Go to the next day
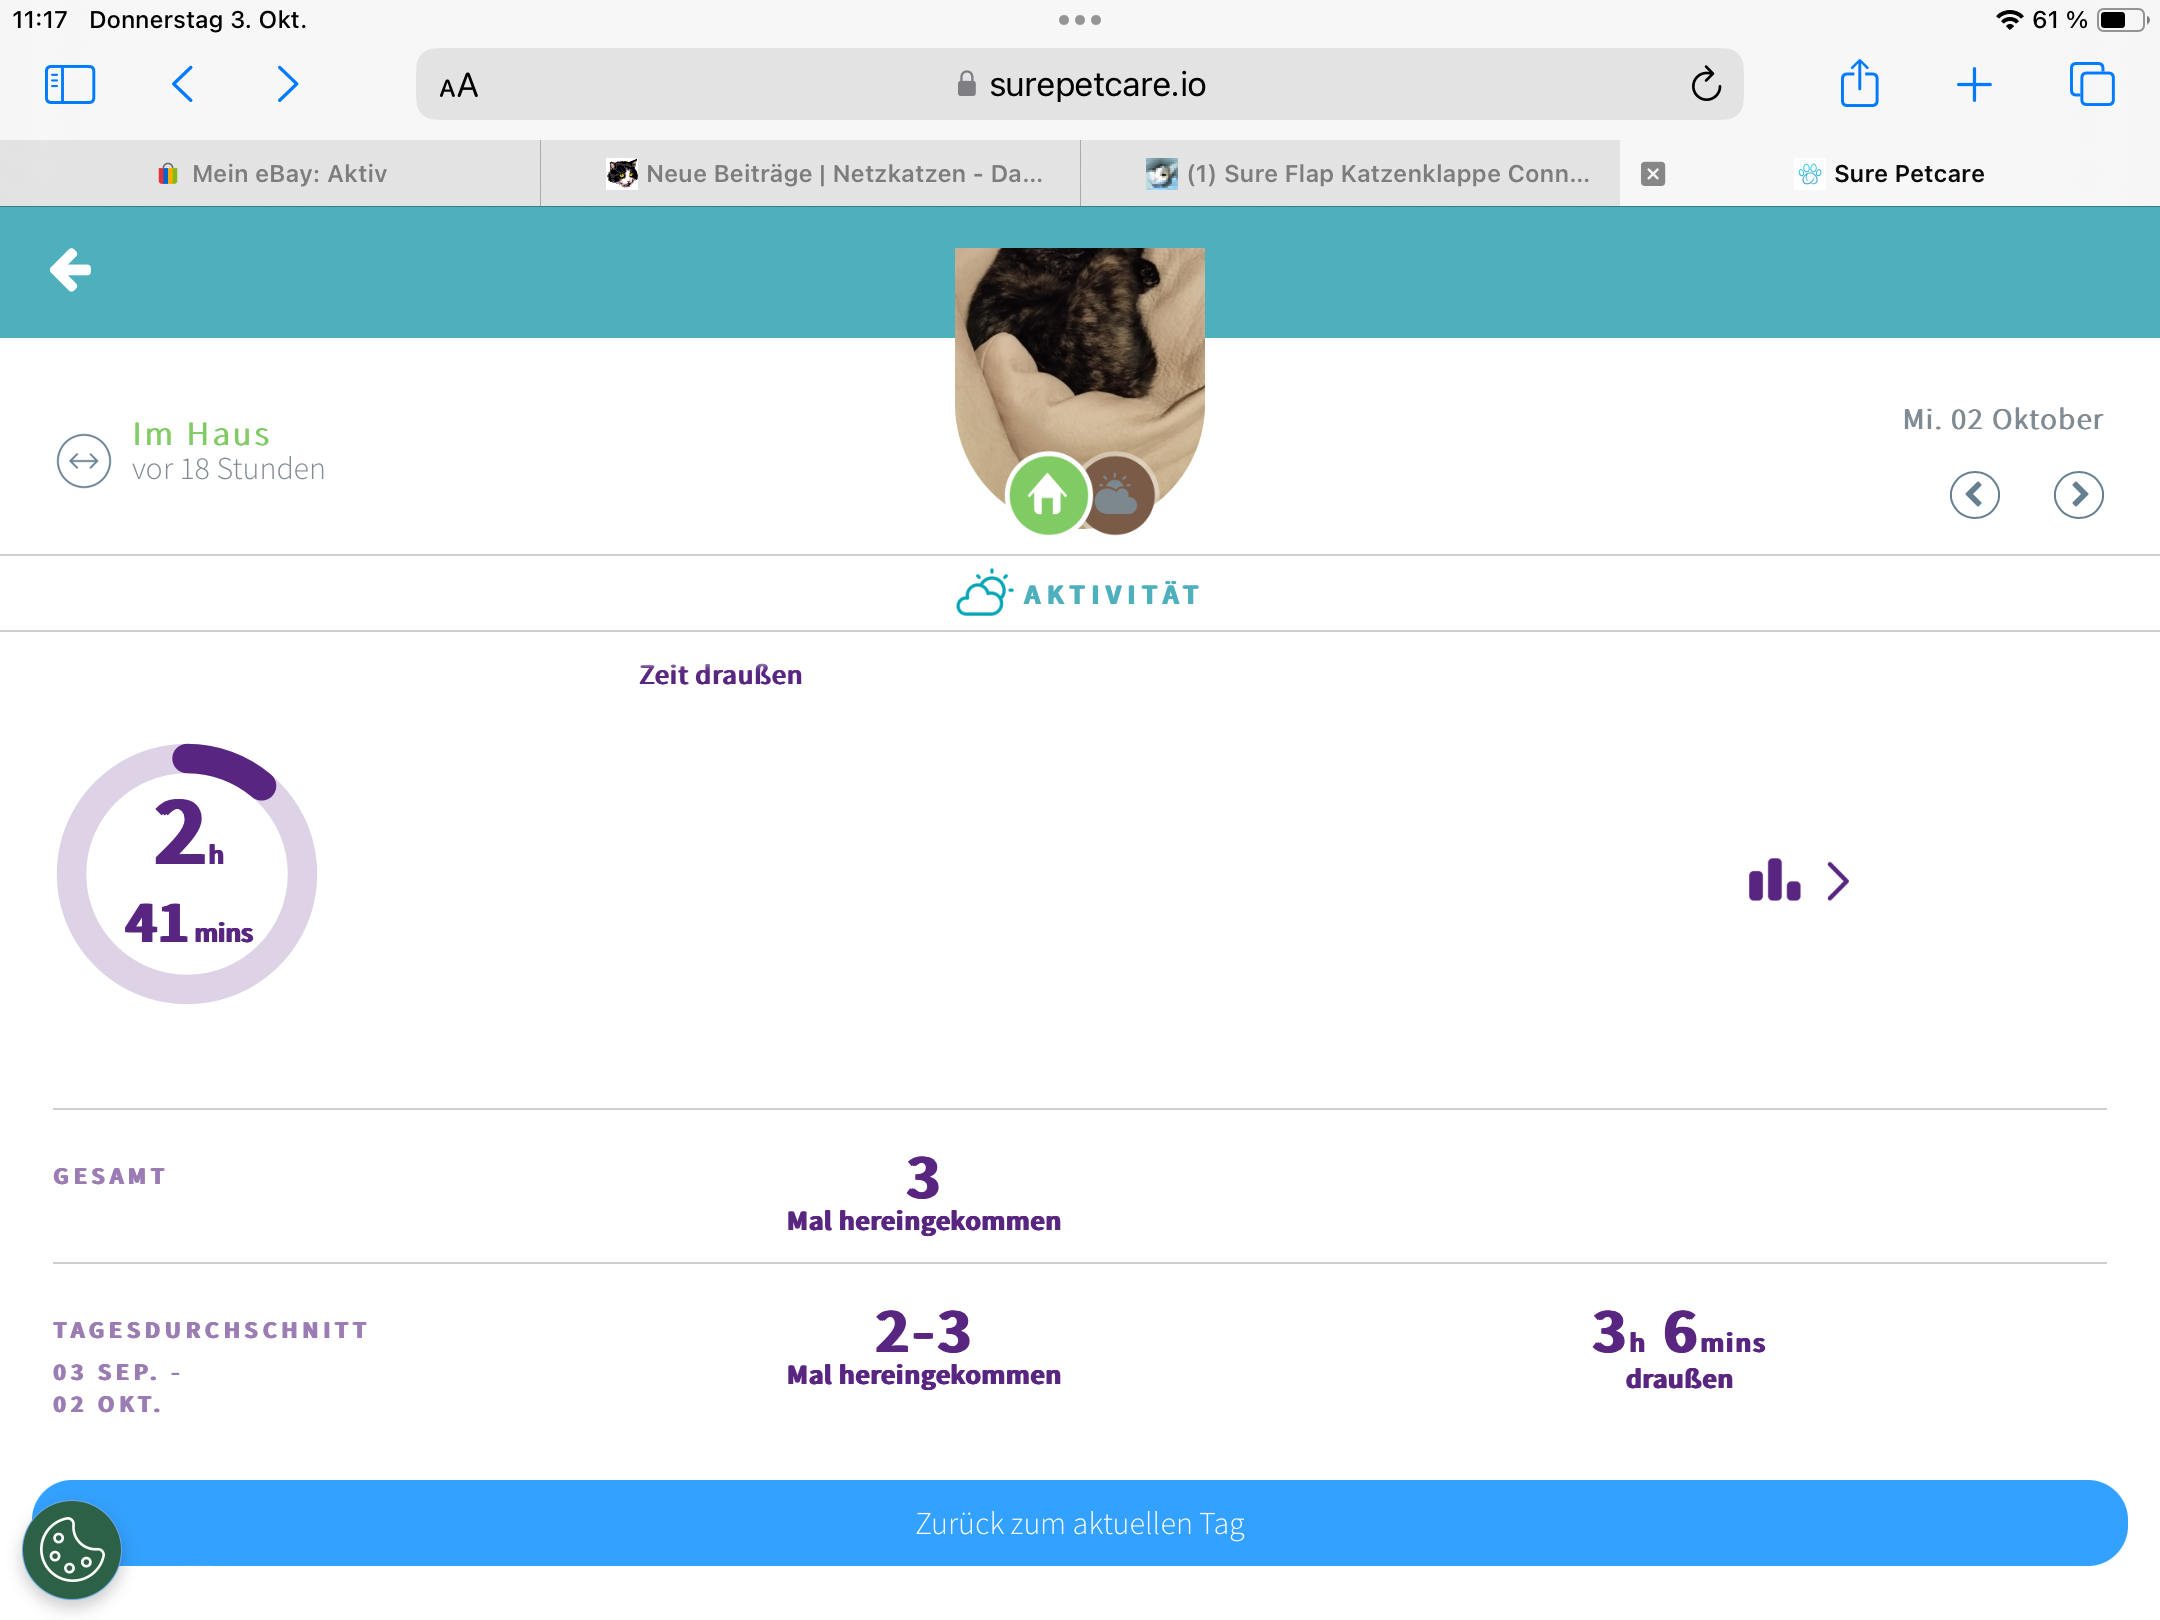The width and height of the screenshot is (2160, 1620). (2078, 494)
